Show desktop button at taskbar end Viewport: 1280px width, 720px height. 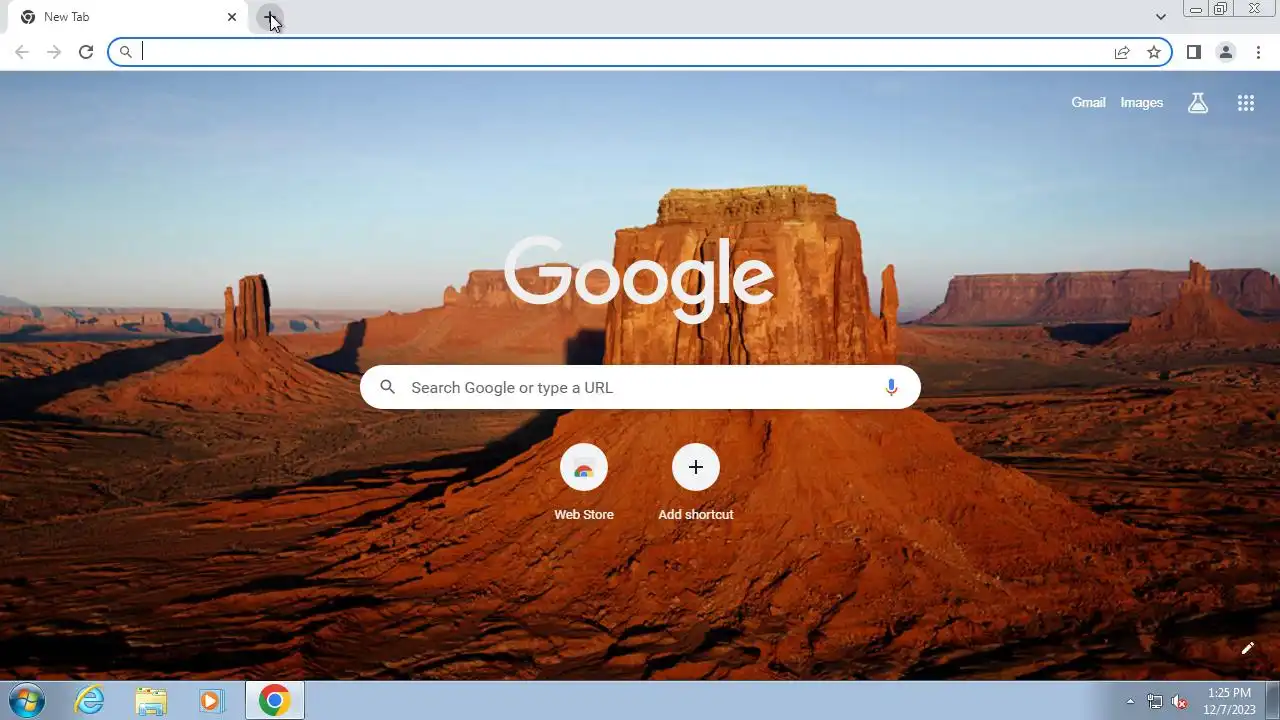pos(1272,700)
